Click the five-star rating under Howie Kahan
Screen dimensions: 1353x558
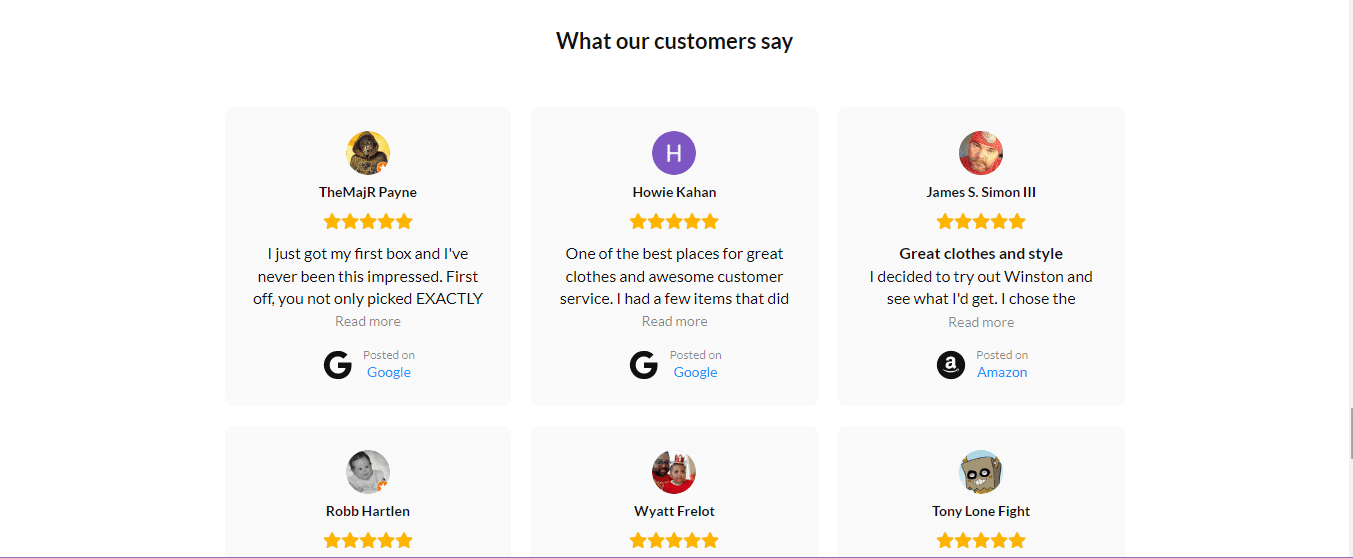tap(674, 221)
